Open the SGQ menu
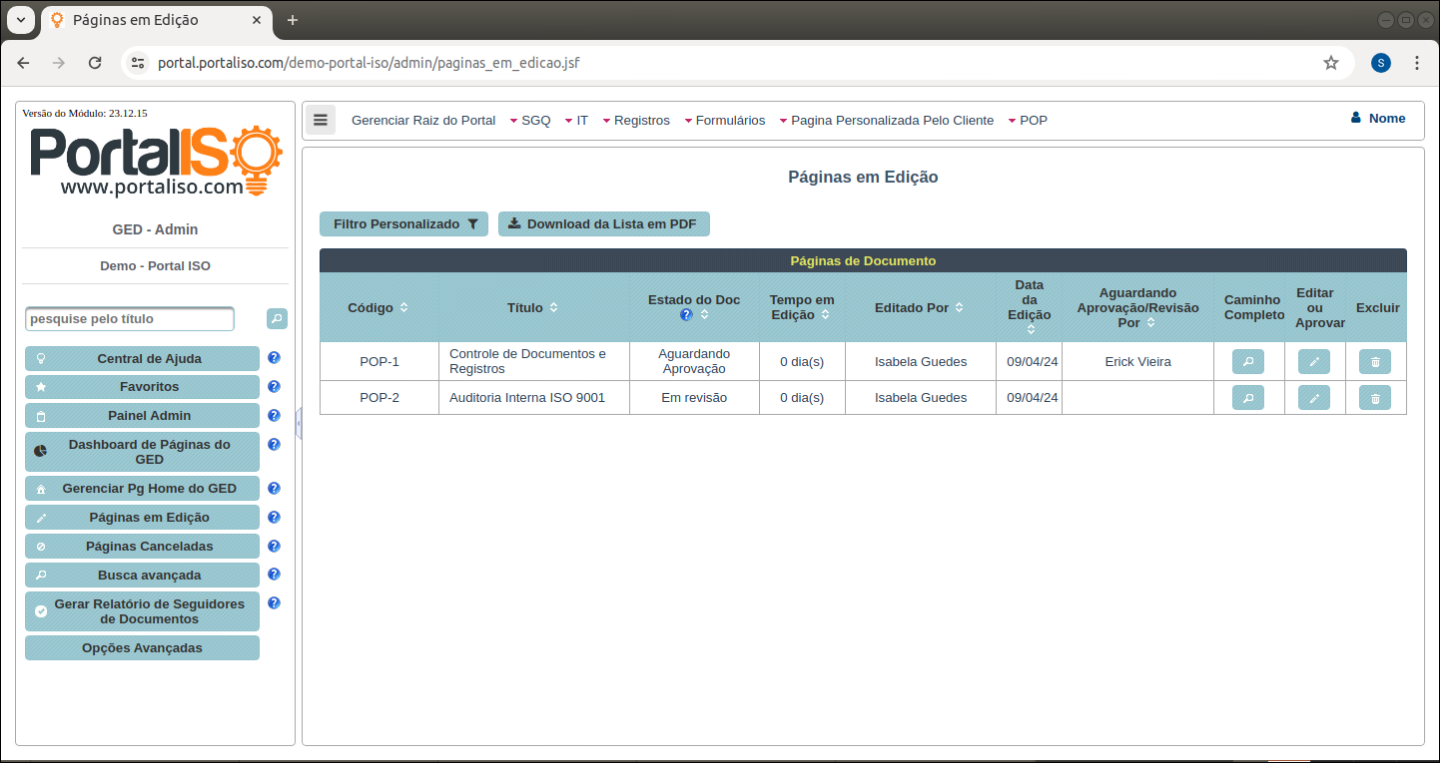This screenshot has width=1440, height=763. click(530, 120)
